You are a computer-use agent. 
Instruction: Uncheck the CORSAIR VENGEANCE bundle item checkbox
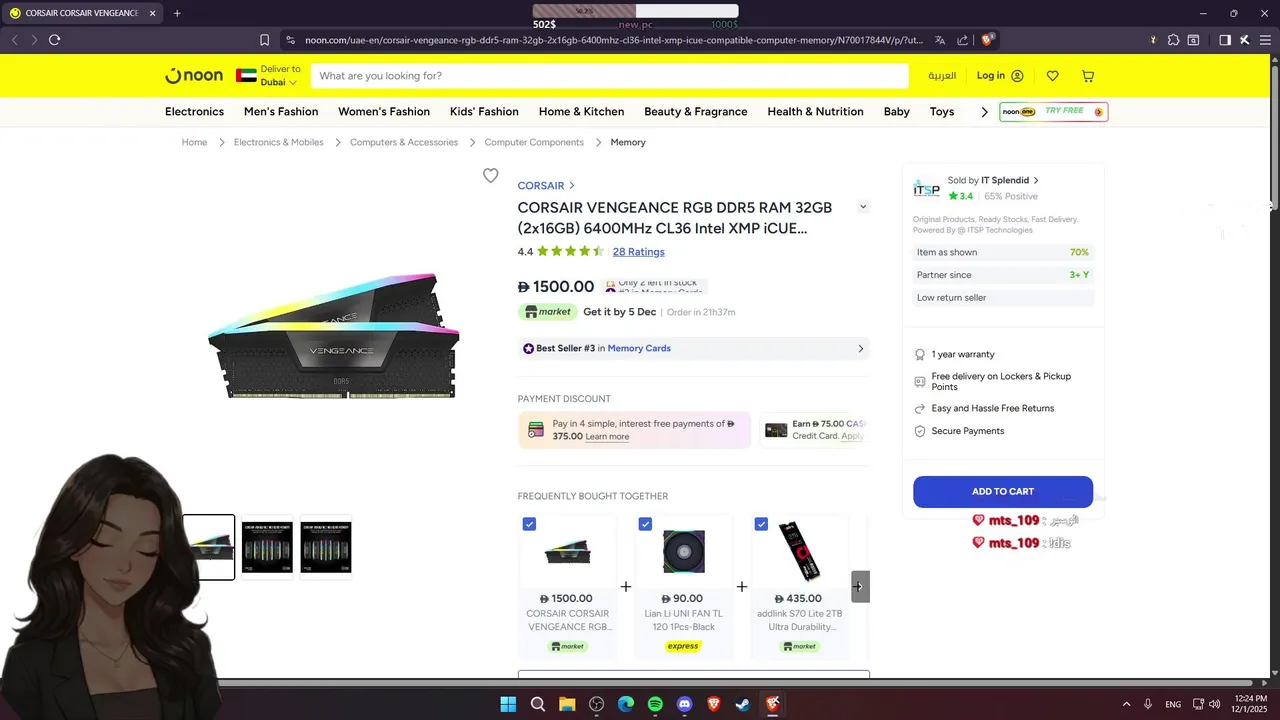pos(529,524)
